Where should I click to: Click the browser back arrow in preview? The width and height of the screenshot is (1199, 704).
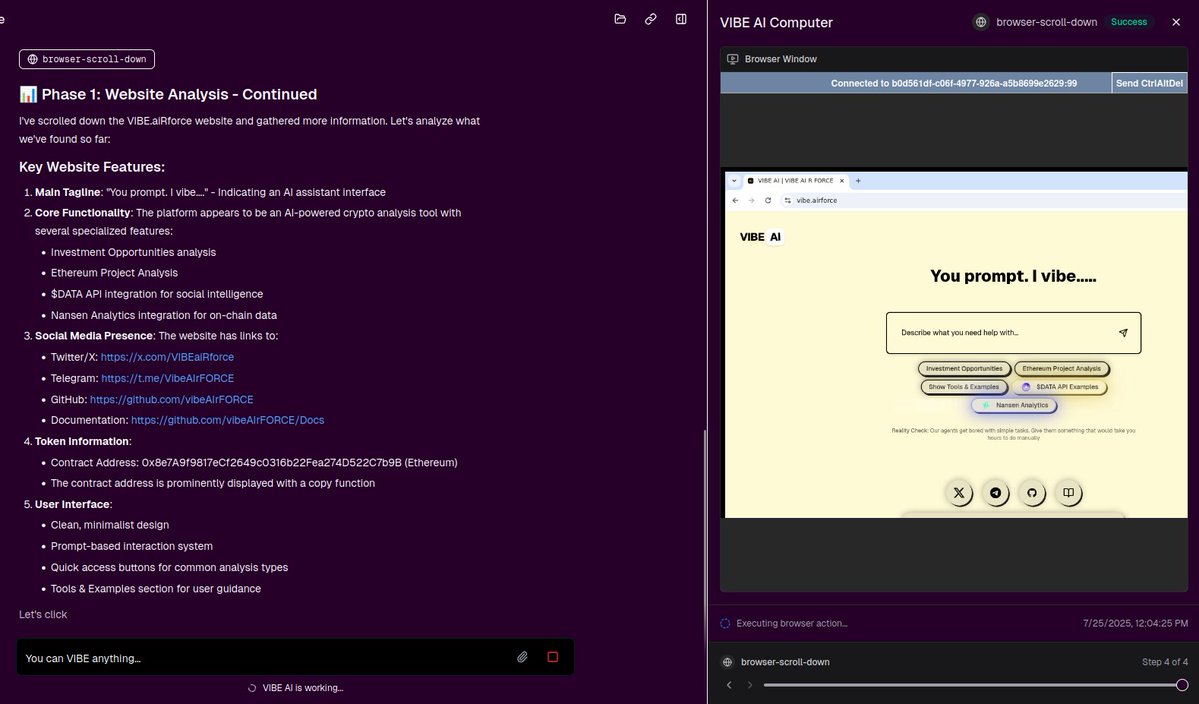click(736, 200)
